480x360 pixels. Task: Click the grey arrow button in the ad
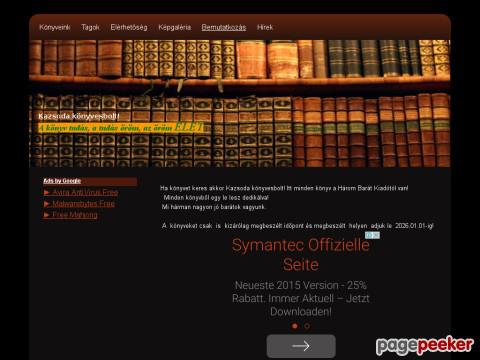301,346
